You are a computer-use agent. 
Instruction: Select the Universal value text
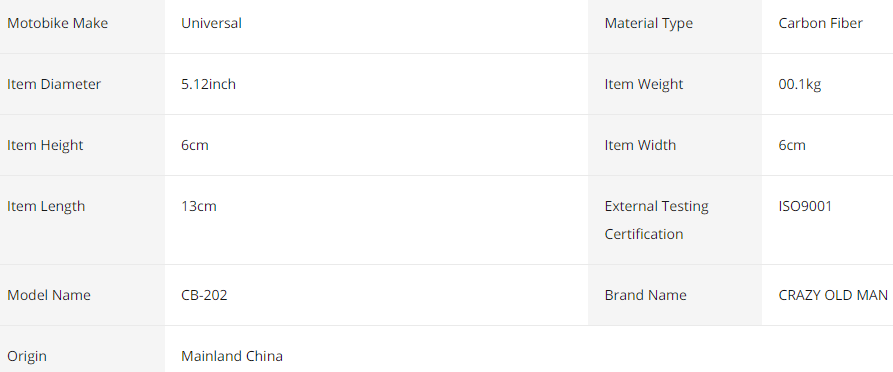pos(211,23)
